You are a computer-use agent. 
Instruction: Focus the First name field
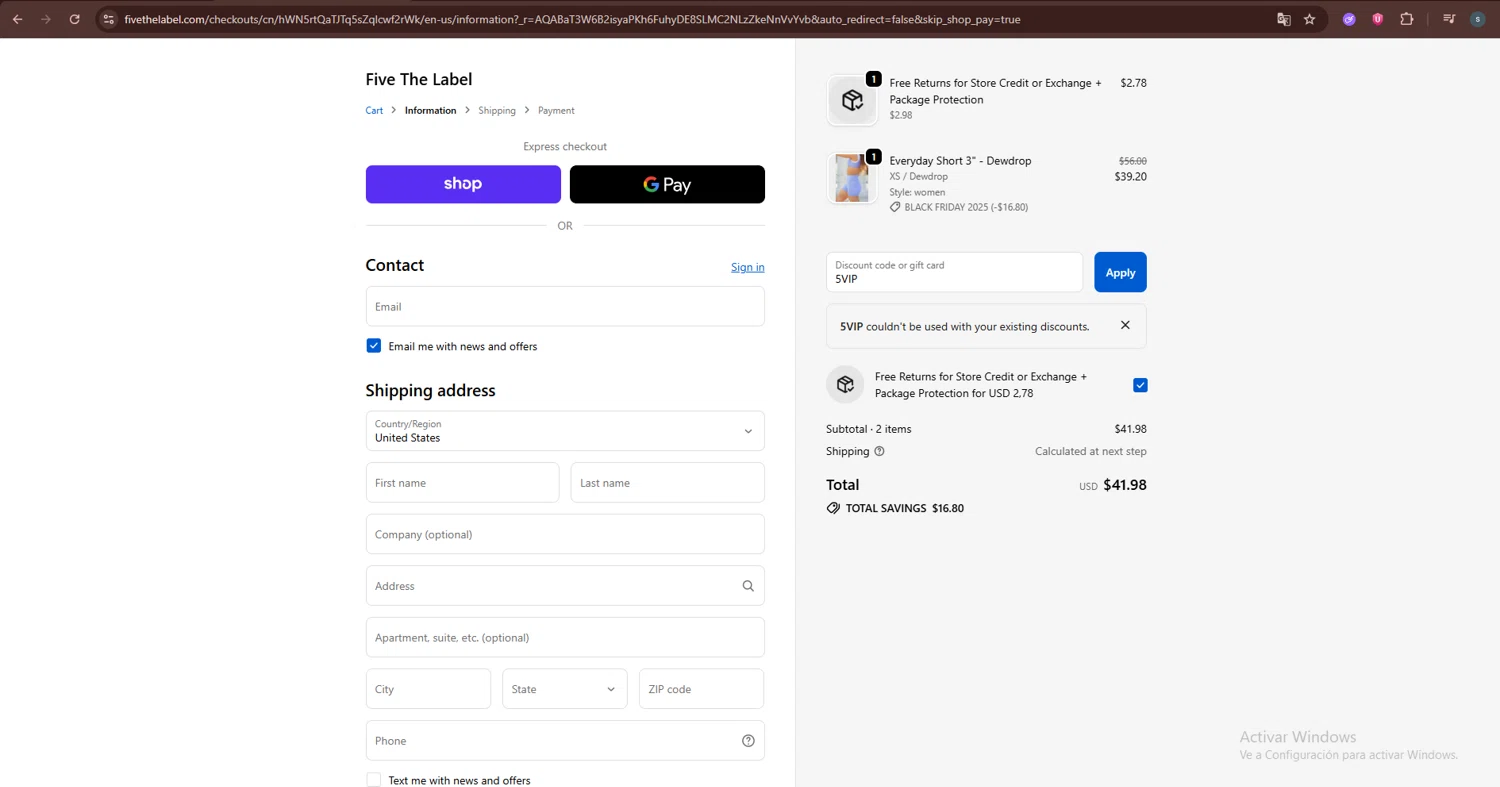tap(462, 482)
